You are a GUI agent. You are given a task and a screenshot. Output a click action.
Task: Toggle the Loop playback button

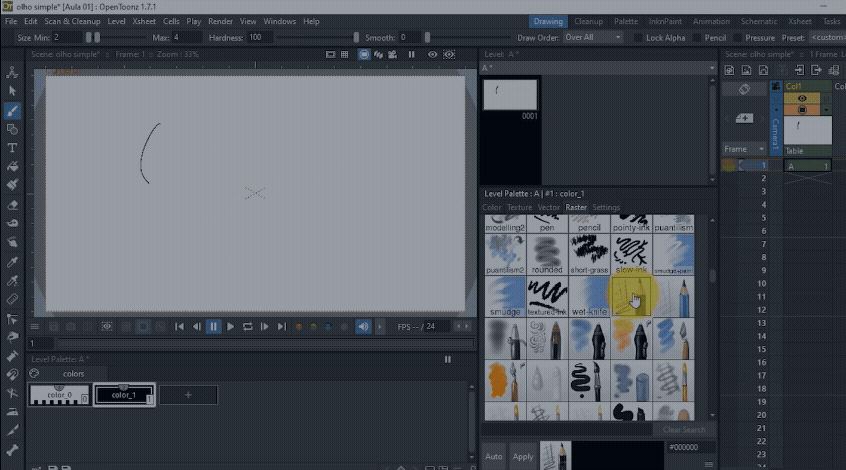coord(248,326)
